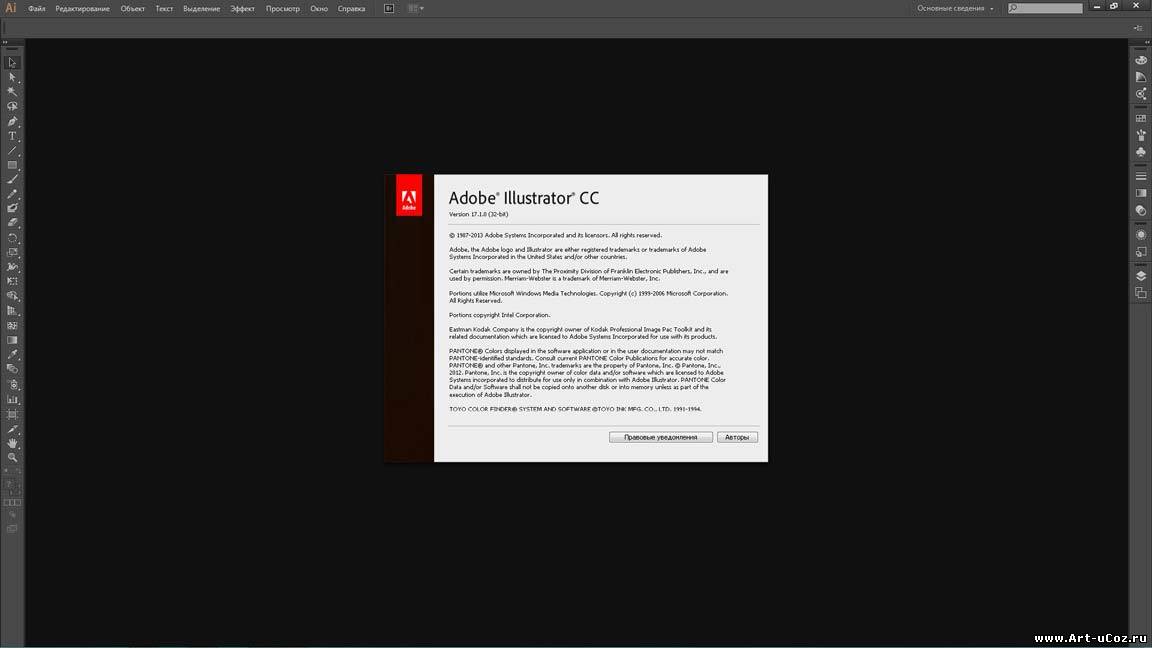Open the Выделение menu
Image resolution: width=1152 pixels, height=648 pixels.
202,9
